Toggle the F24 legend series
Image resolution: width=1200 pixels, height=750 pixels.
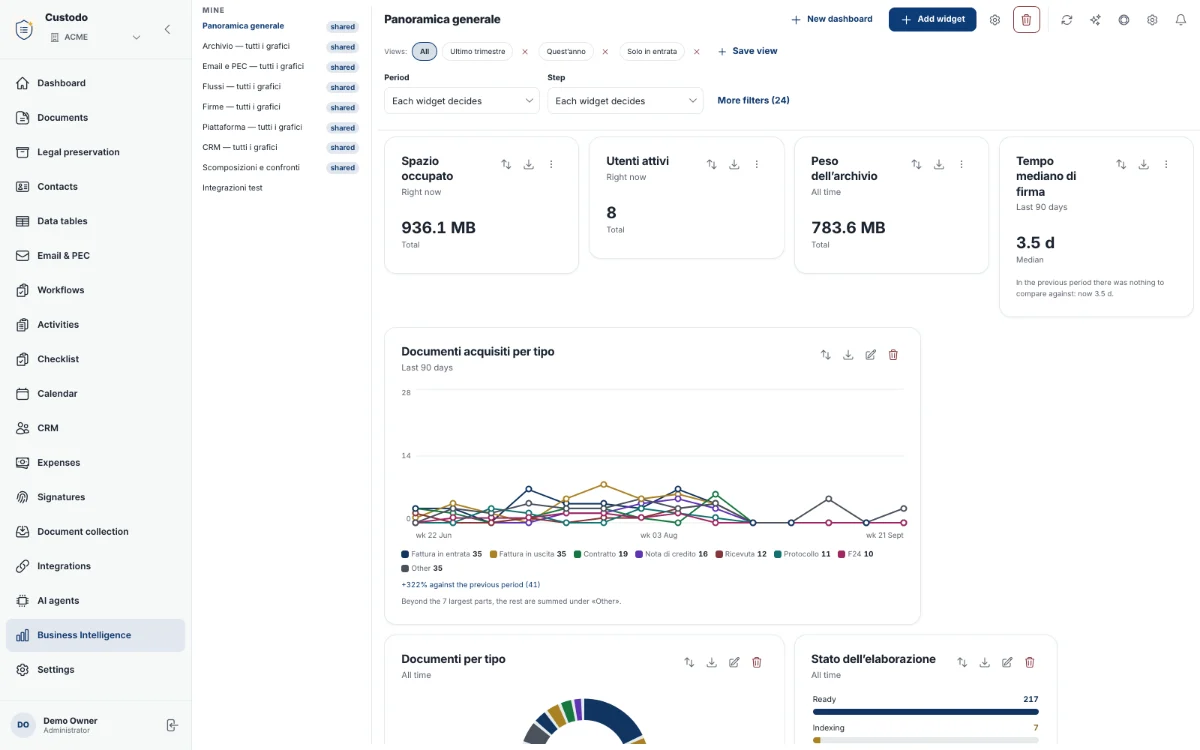[x=856, y=554]
